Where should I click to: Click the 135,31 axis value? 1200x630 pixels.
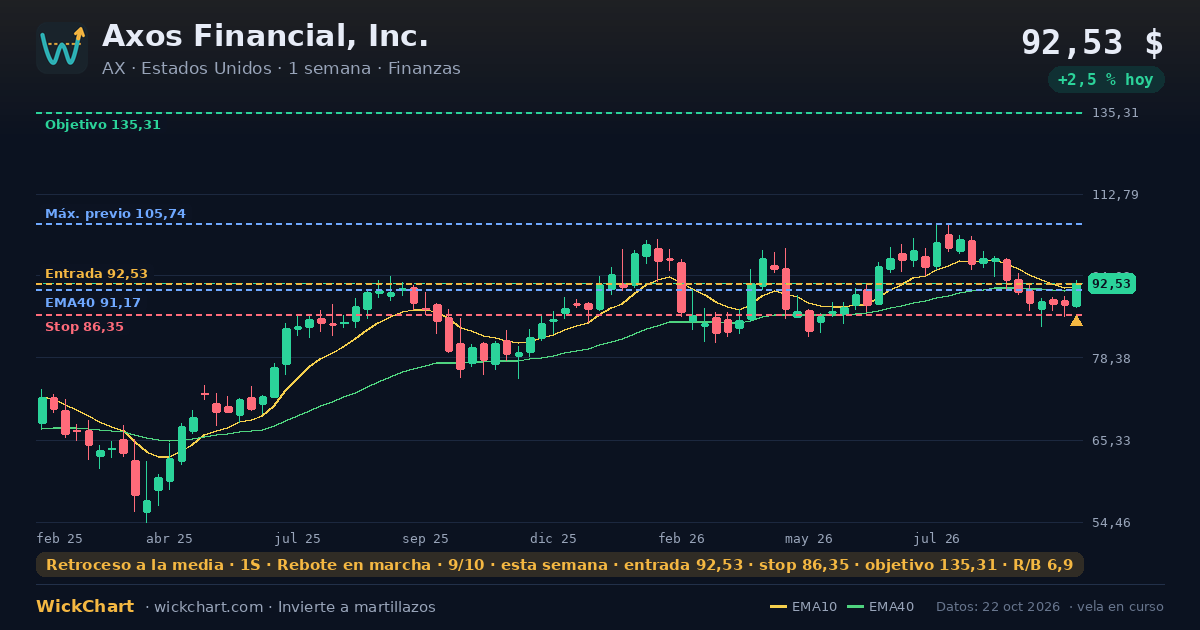pos(1115,113)
